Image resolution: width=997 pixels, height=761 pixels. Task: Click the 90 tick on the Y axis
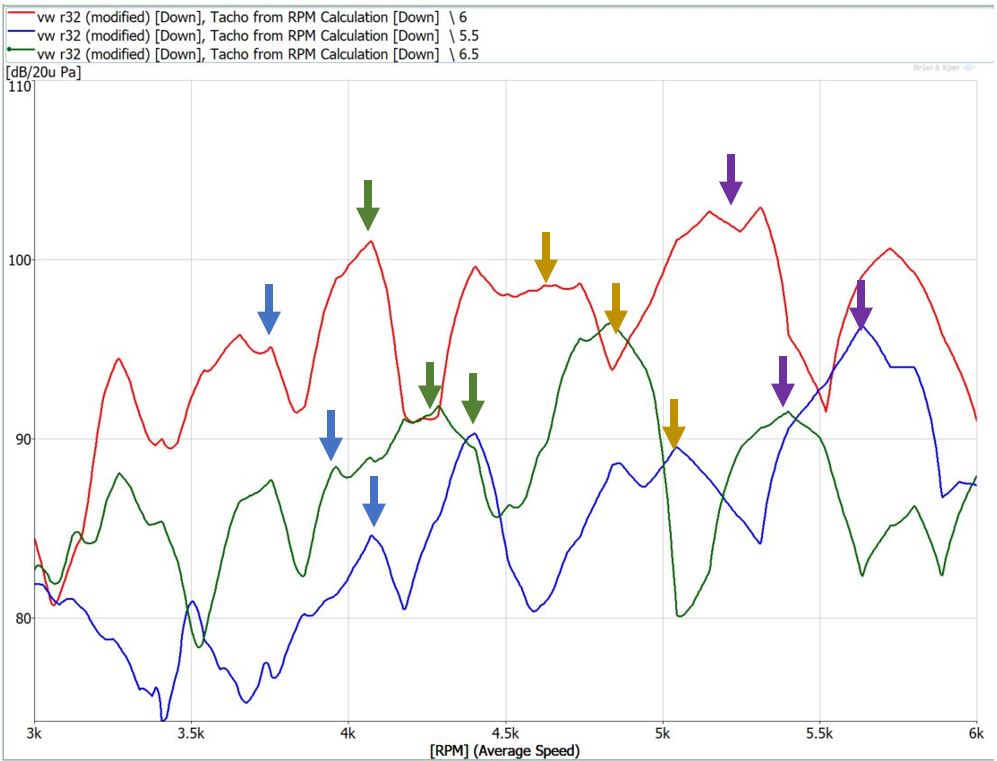23,439
